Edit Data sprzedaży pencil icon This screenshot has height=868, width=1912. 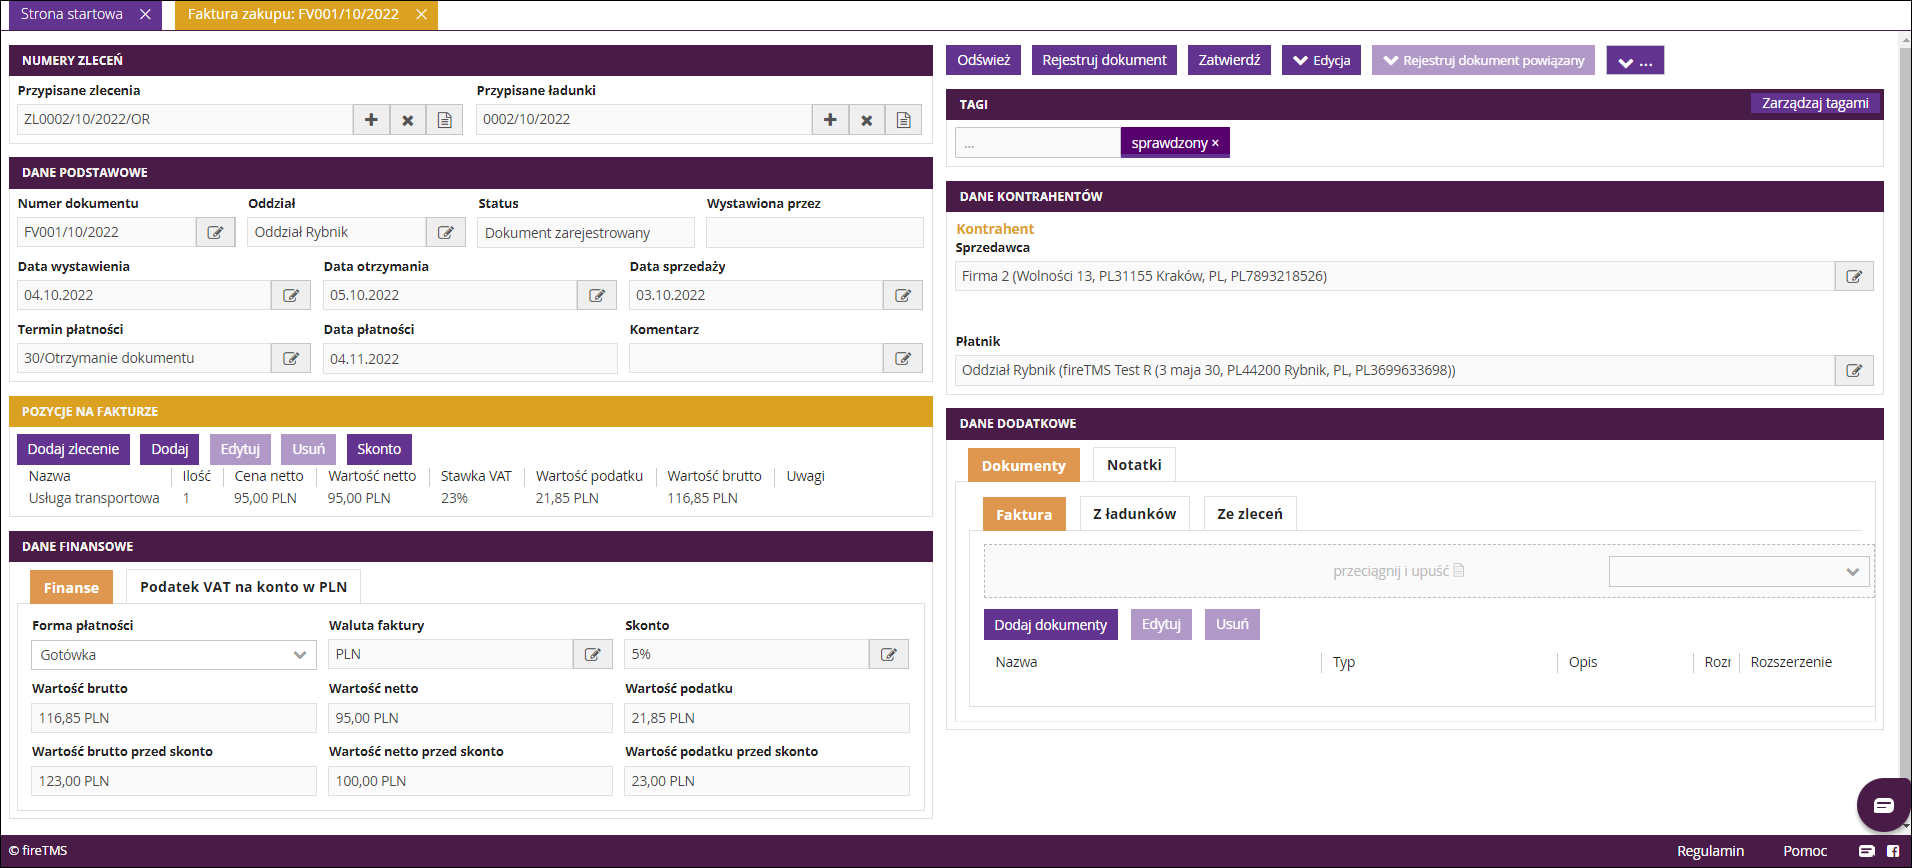click(x=903, y=296)
